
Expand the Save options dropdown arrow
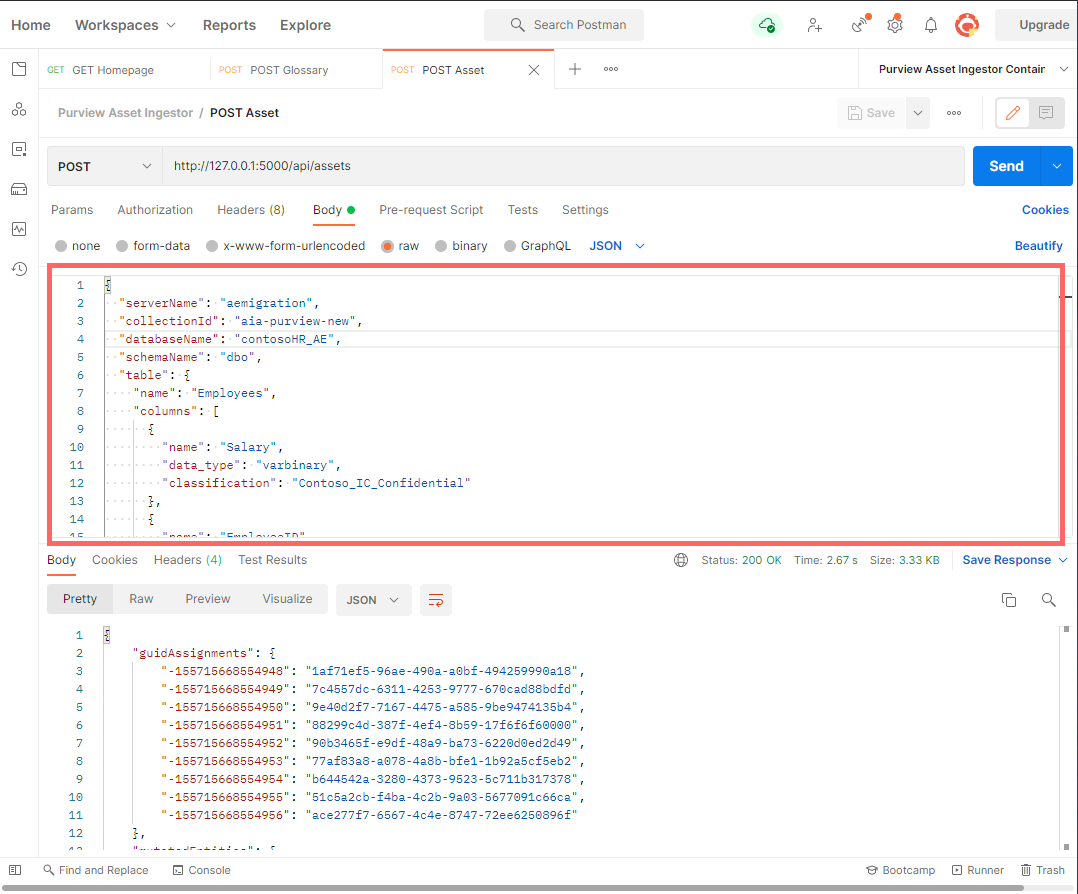[x=918, y=113]
